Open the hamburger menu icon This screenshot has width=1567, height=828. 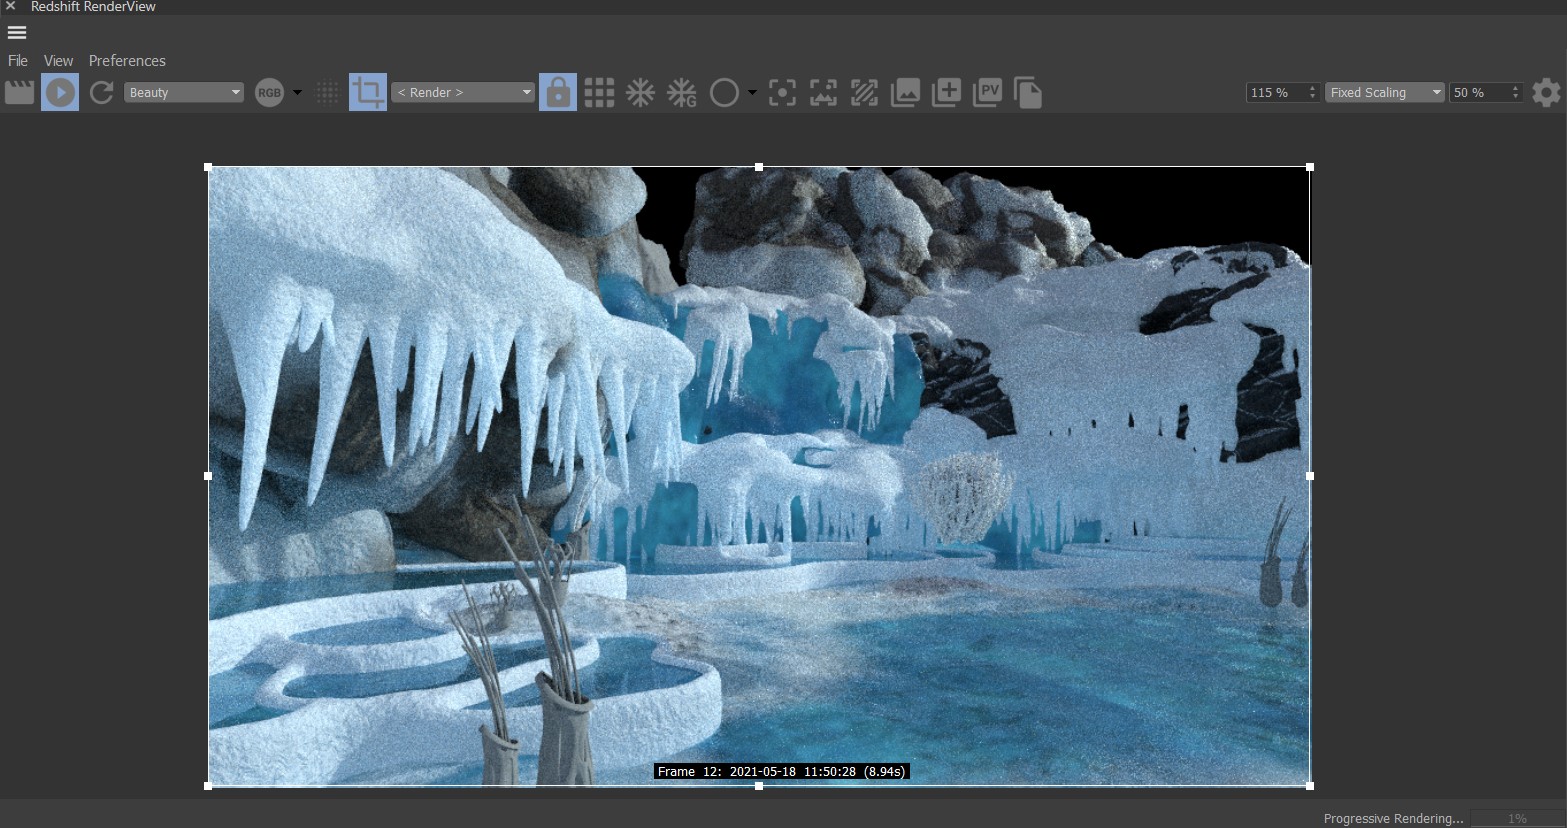pyautogui.click(x=17, y=33)
